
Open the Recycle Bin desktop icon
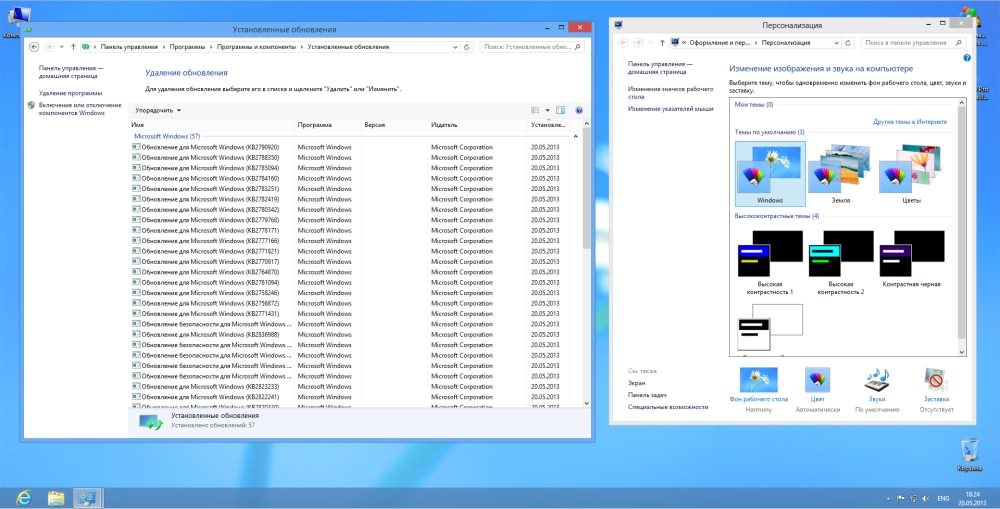[x=968, y=450]
